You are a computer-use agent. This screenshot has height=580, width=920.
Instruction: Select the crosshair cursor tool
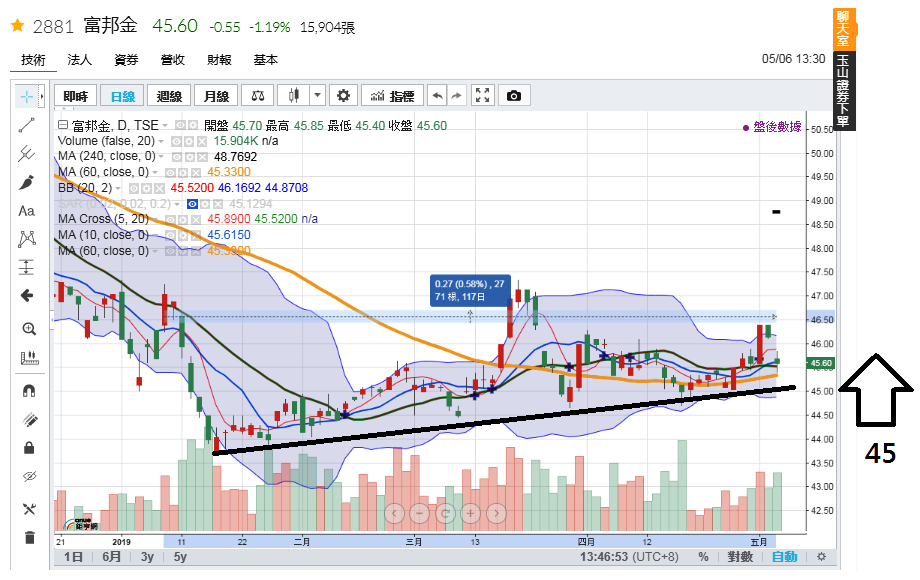point(26,96)
